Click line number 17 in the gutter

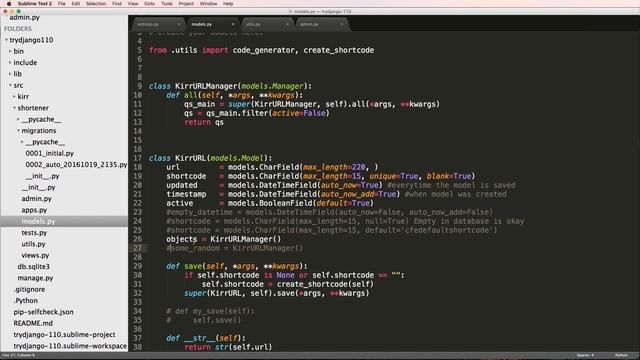point(138,158)
